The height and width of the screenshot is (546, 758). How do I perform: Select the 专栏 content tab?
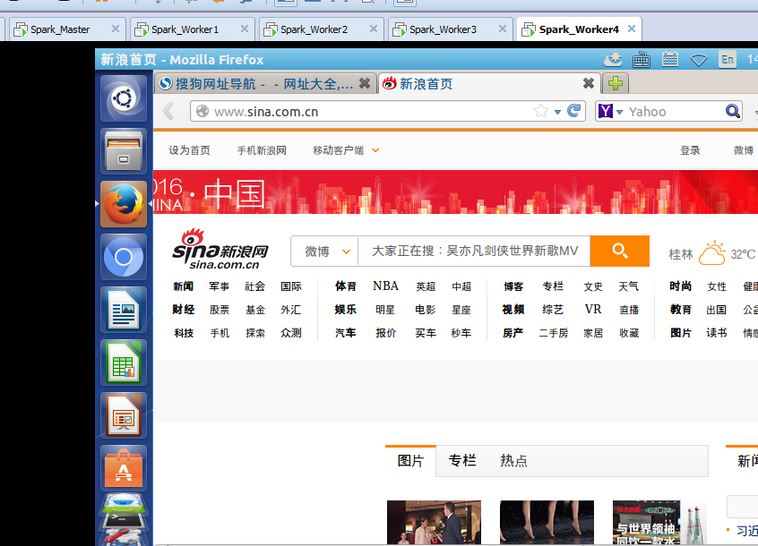point(462,460)
